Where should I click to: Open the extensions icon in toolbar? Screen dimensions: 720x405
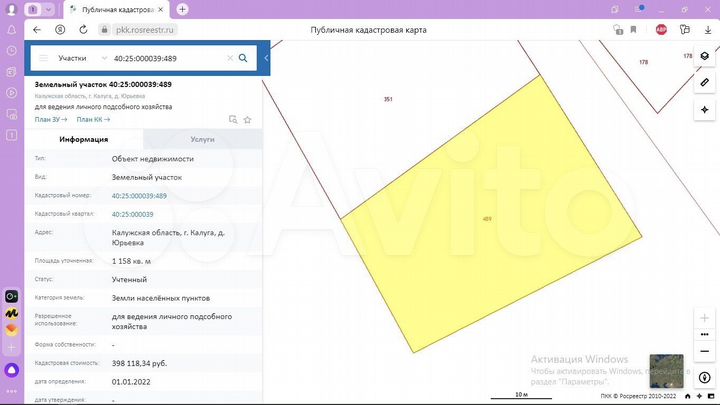click(x=685, y=30)
